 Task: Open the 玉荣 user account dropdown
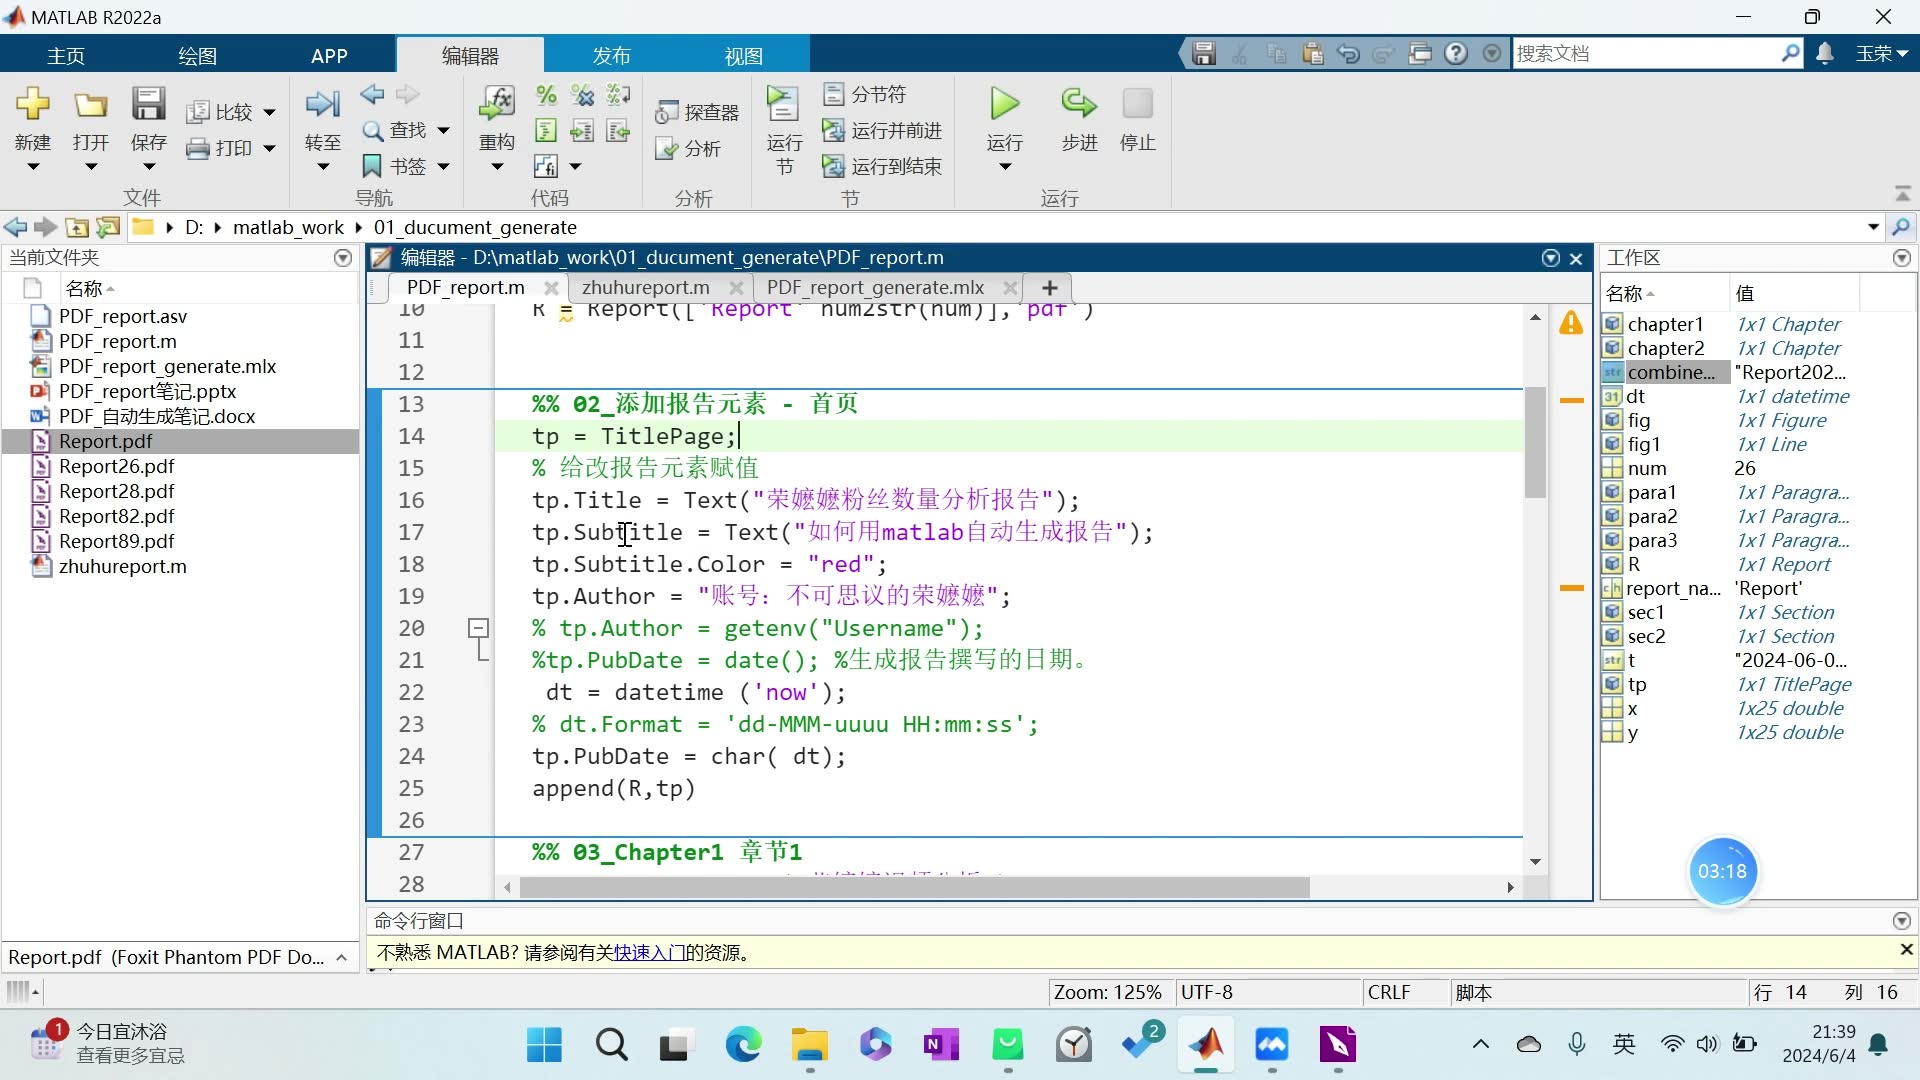point(1882,54)
